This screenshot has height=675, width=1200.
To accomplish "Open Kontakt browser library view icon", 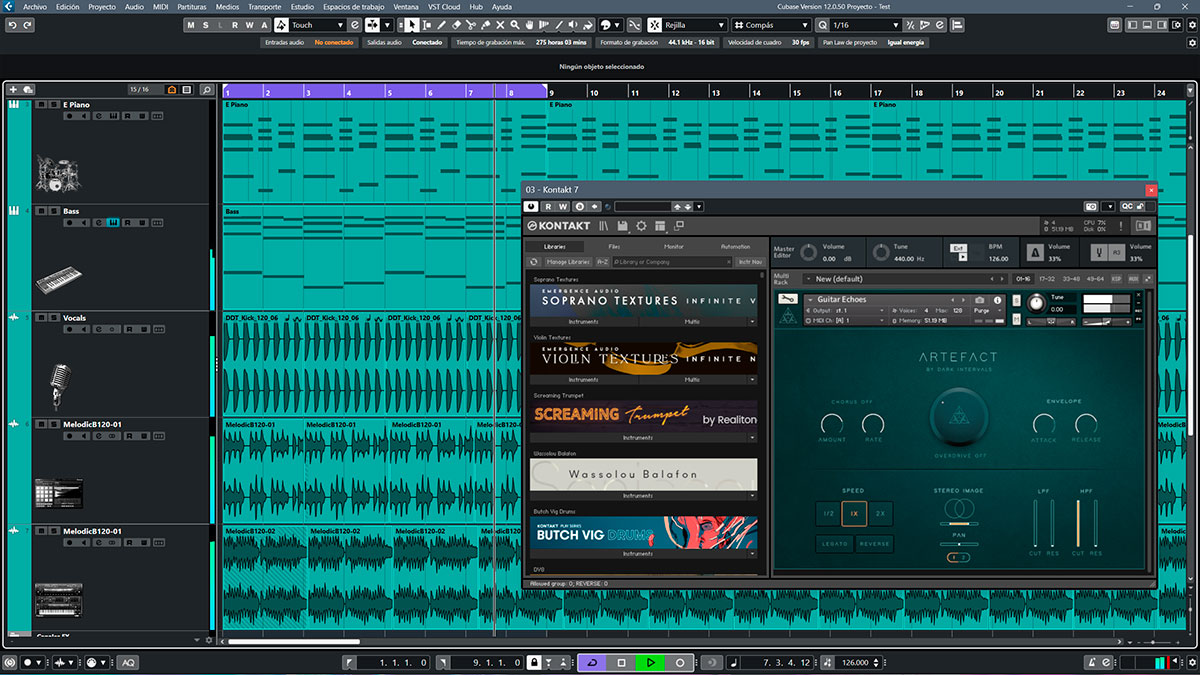I will click(604, 226).
